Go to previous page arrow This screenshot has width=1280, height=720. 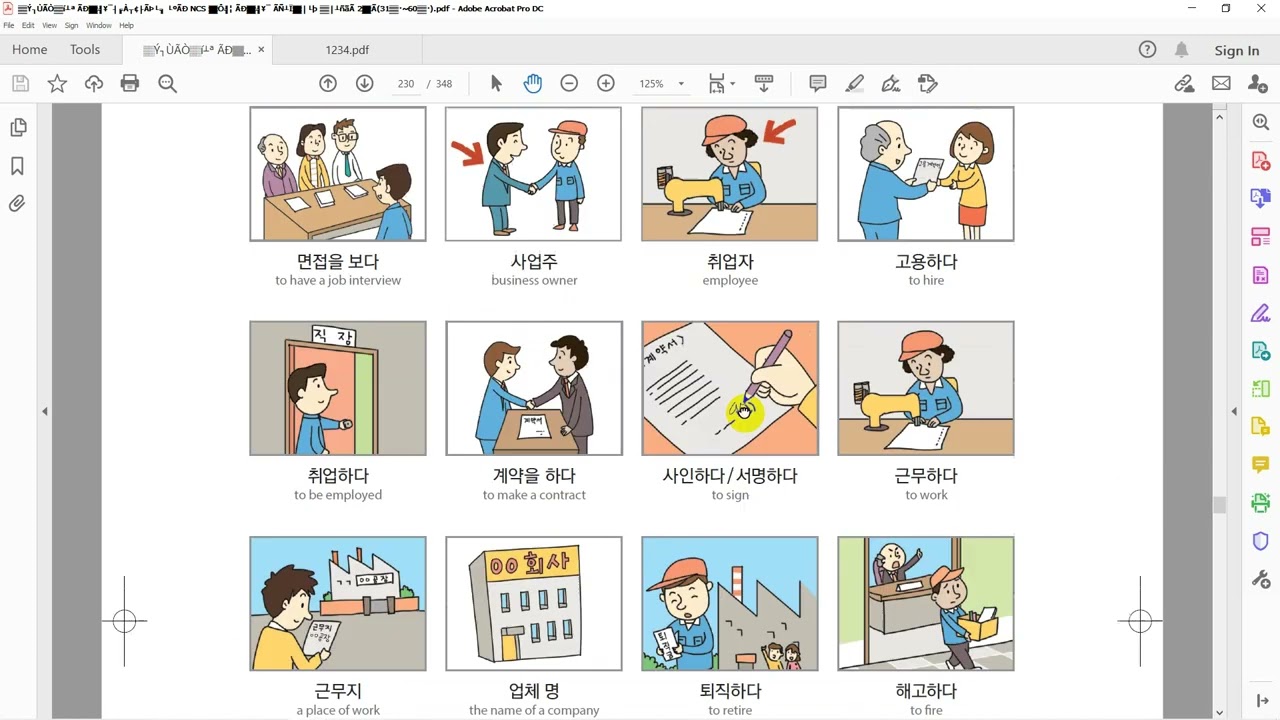coord(328,84)
